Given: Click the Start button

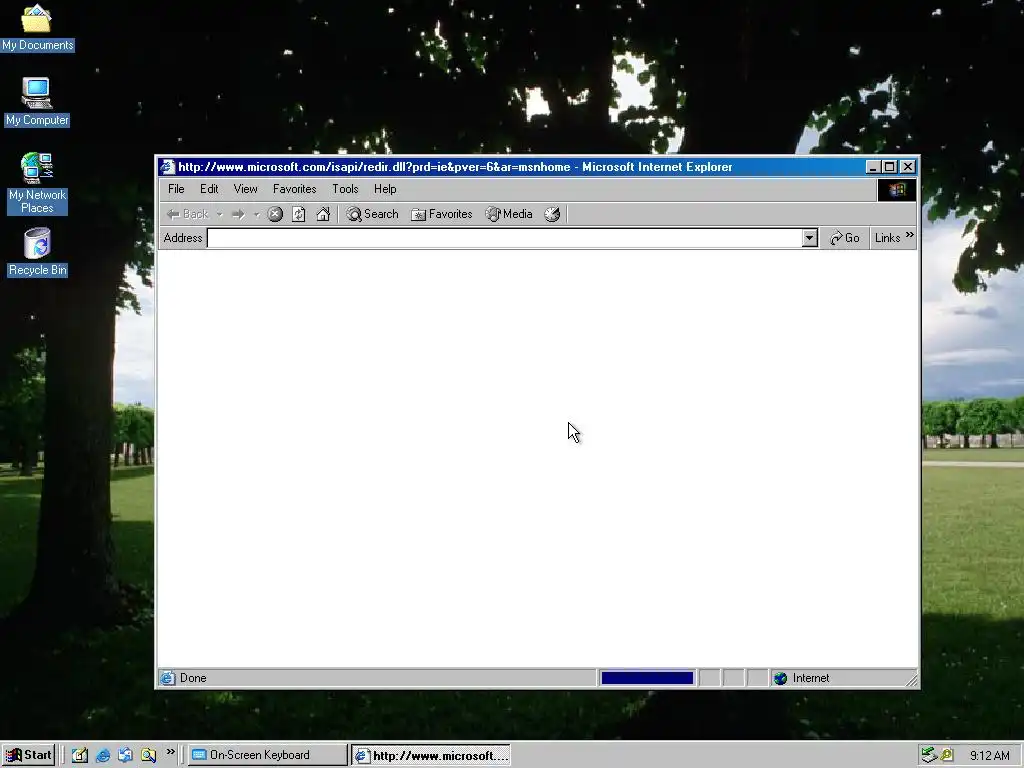Looking at the screenshot, I should click(29, 755).
